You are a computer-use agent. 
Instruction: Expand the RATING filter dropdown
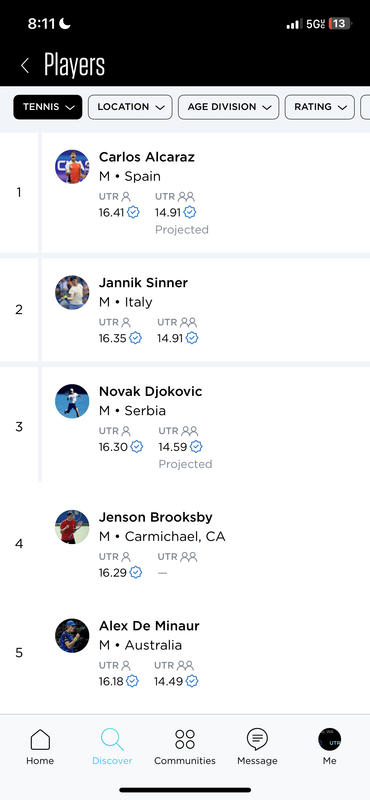(x=319, y=107)
